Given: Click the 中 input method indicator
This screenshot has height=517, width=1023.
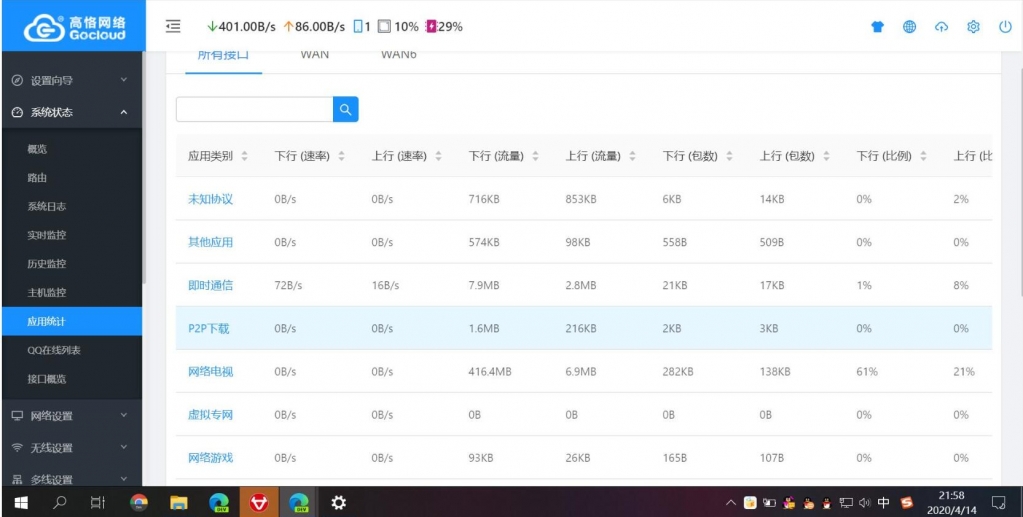Looking at the screenshot, I should pyautogui.click(x=883, y=503).
